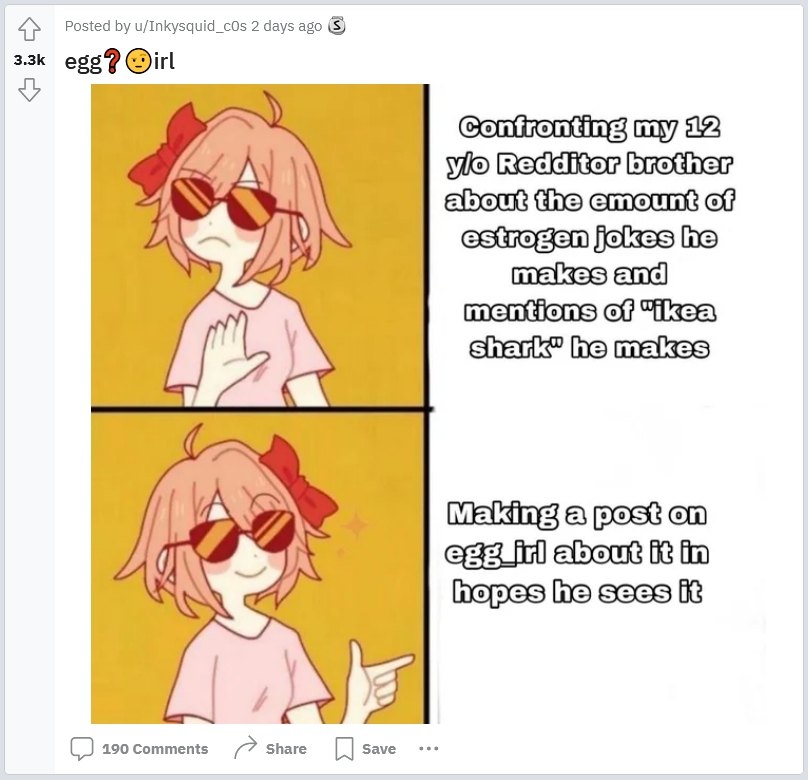Click the red question mark emoji in title
Image resolution: width=808 pixels, height=780 pixels.
click(112, 61)
